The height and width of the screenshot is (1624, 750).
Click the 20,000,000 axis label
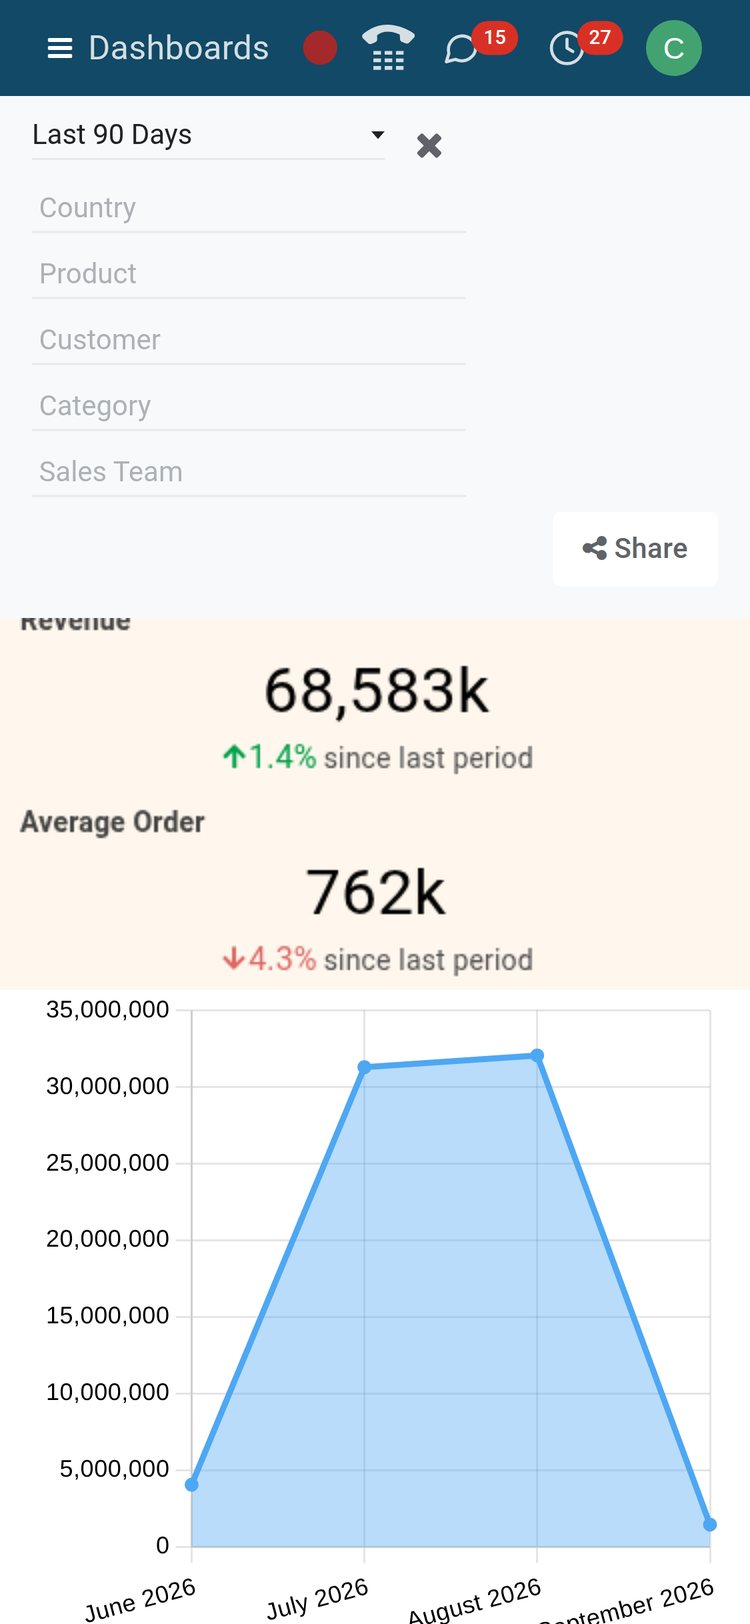click(108, 1240)
